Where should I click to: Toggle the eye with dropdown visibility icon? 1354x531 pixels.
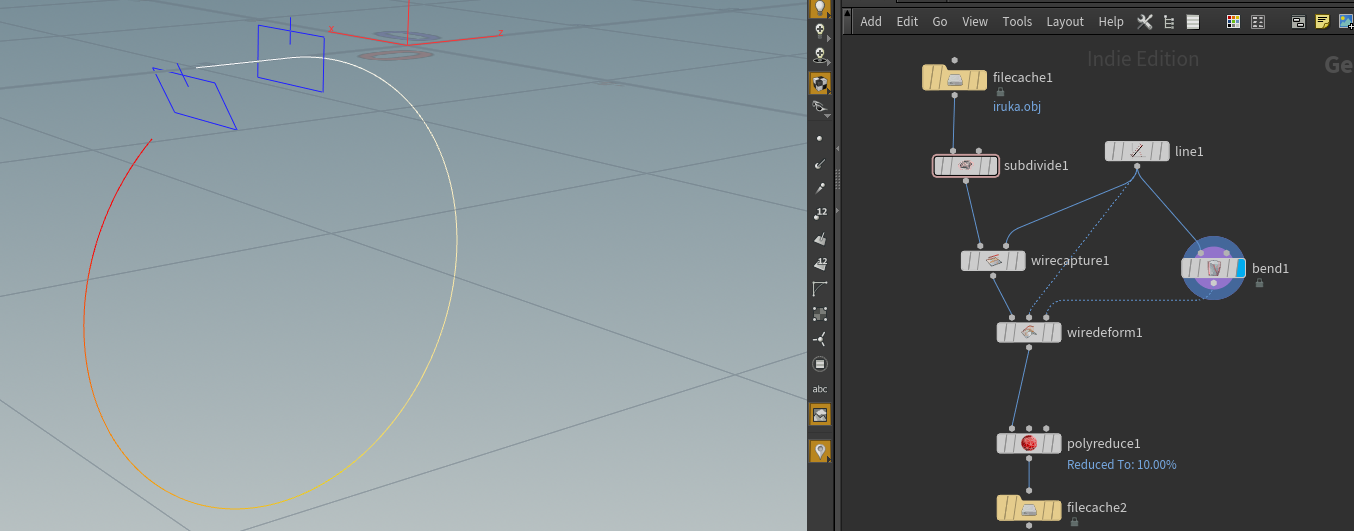(820, 108)
